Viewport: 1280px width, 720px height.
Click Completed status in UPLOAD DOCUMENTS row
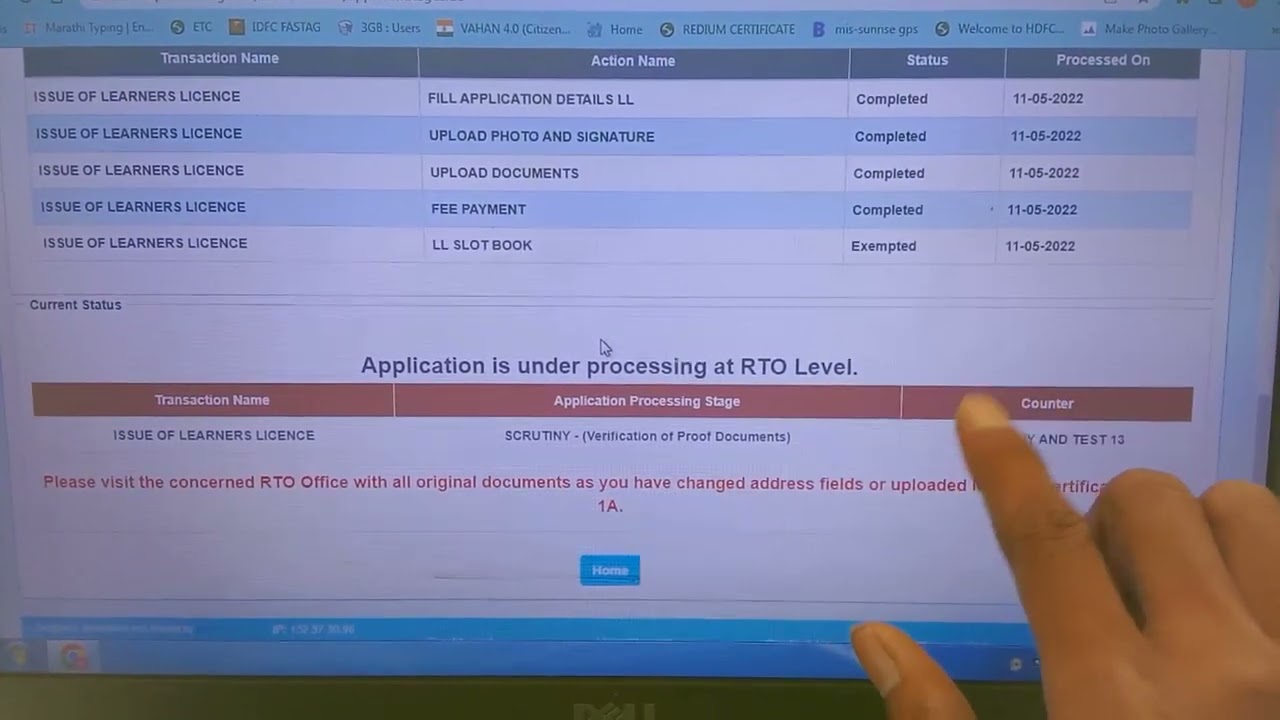click(x=888, y=173)
